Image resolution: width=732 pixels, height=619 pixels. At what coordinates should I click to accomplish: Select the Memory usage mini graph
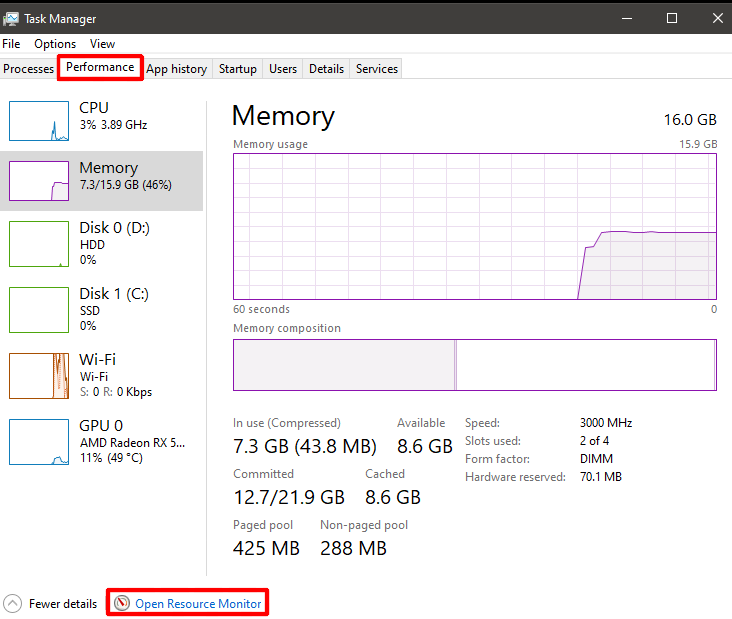click(x=39, y=181)
